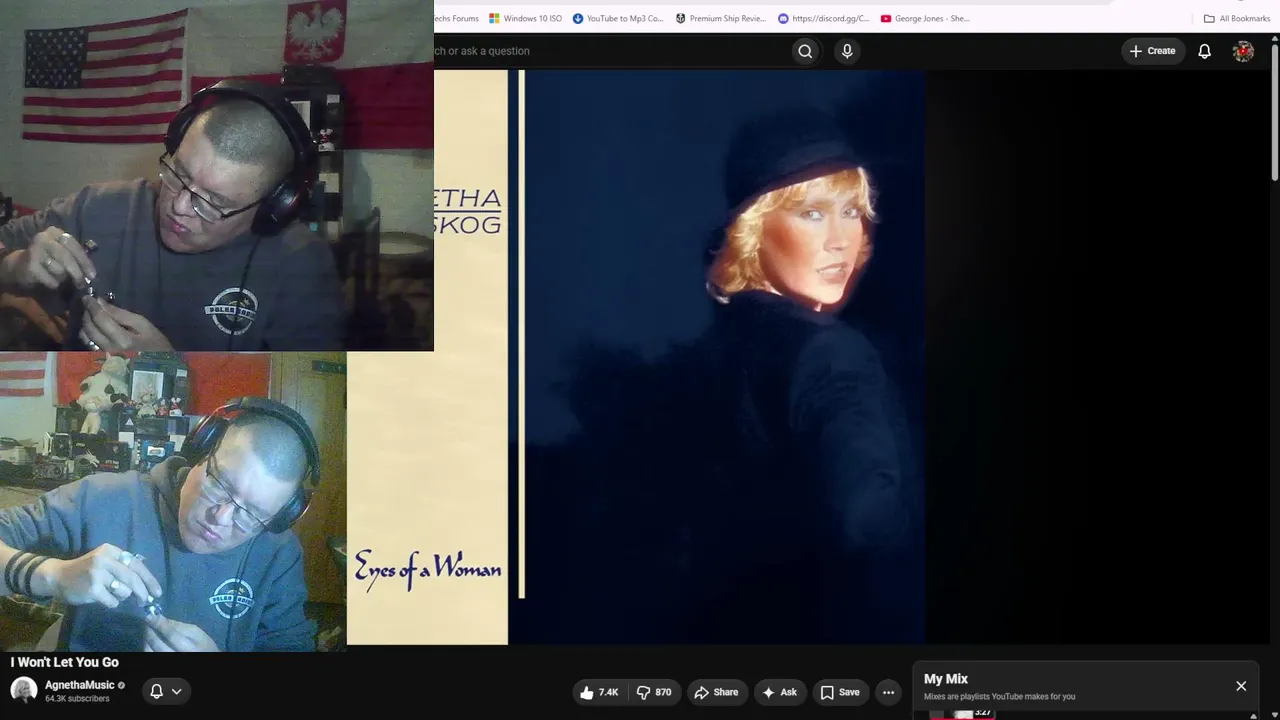Open the account avatar menu
The image size is (1280, 720).
[x=1243, y=51]
